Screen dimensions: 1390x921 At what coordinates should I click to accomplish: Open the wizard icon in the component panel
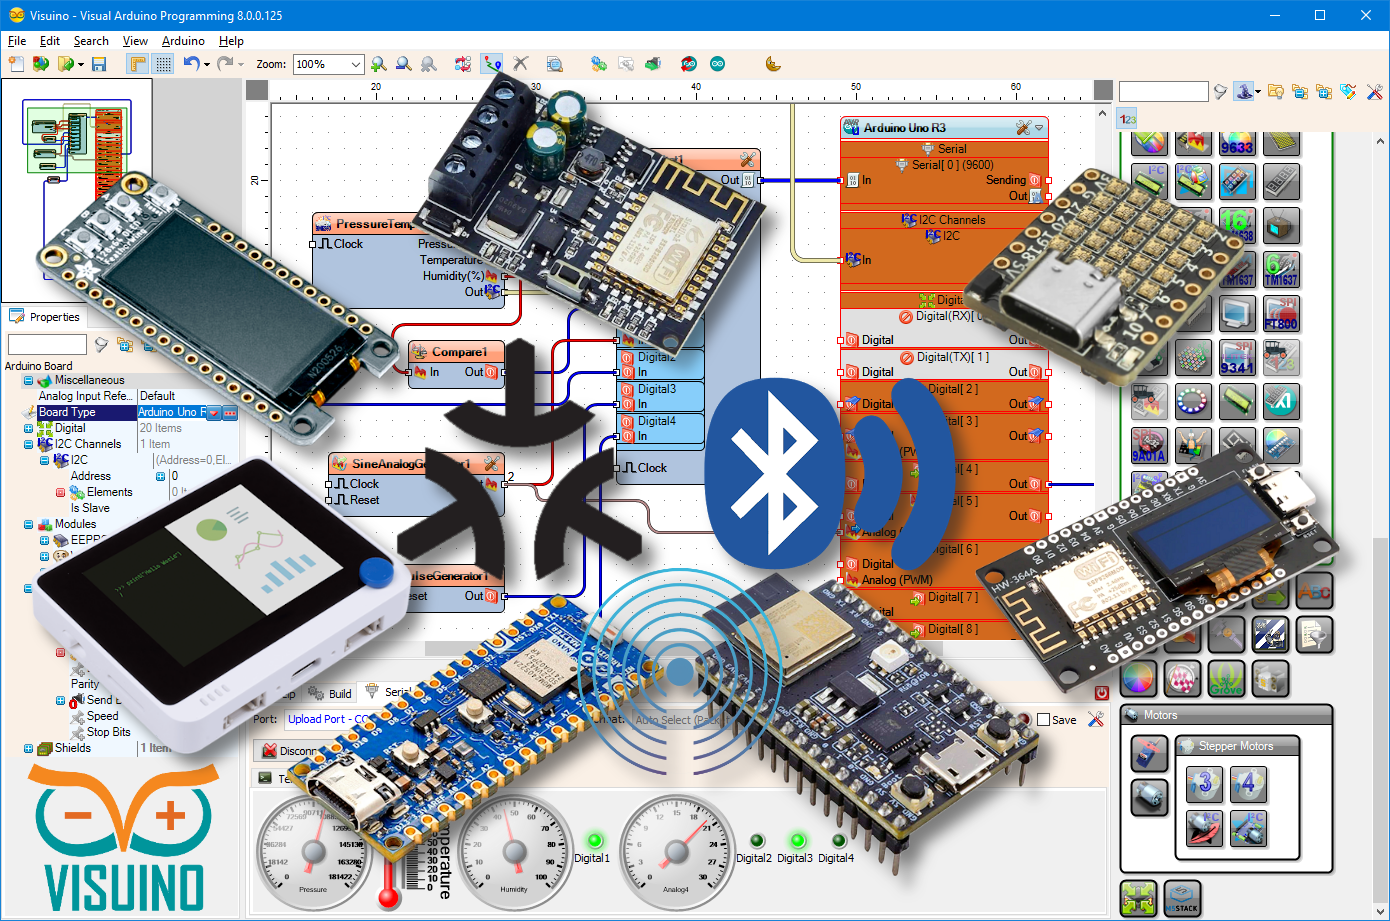click(x=1245, y=91)
